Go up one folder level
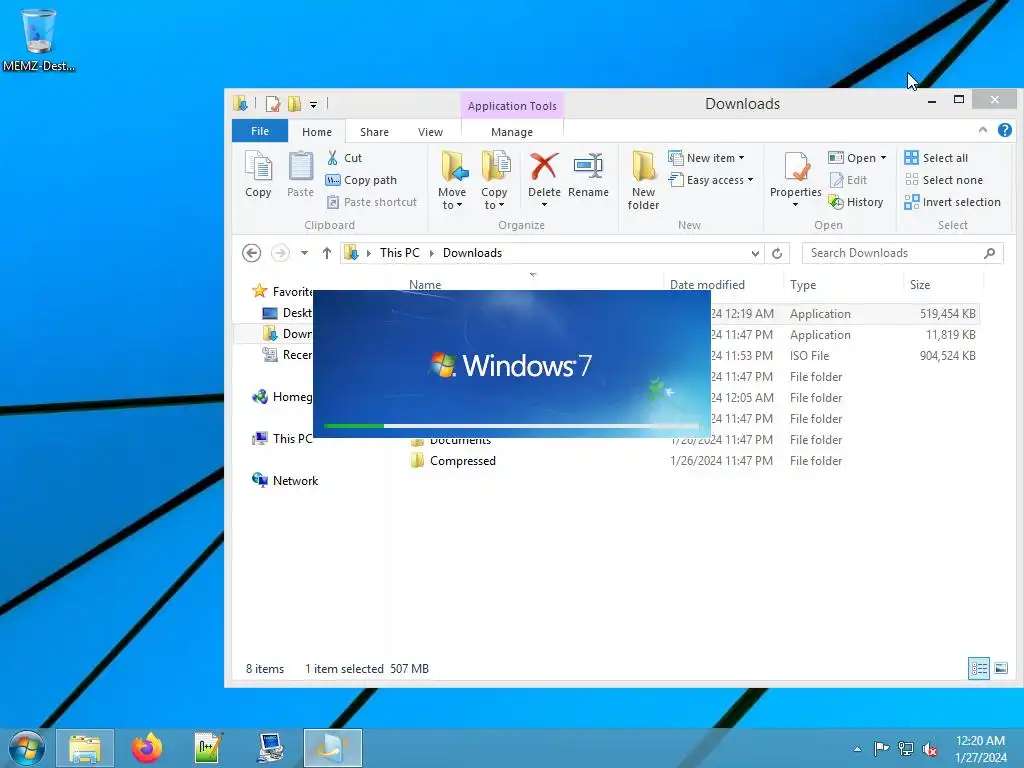 [x=327, y=253]
